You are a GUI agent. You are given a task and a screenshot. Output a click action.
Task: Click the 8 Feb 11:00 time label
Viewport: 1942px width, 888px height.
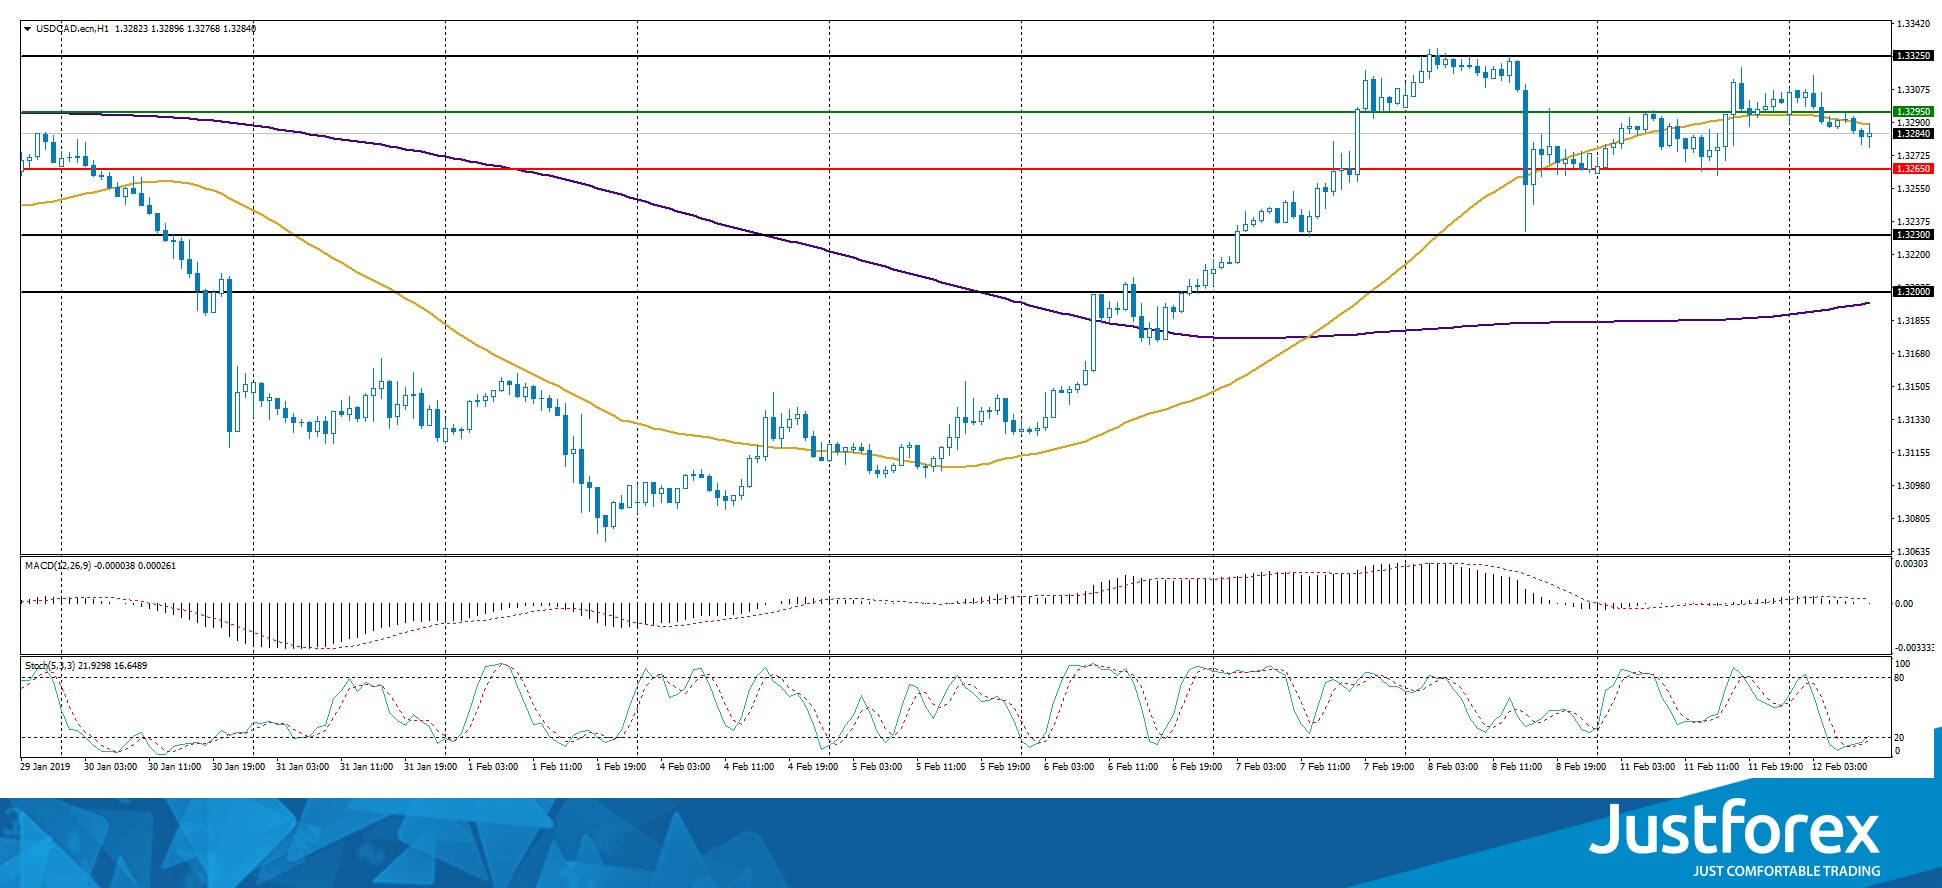[1517, 767]
